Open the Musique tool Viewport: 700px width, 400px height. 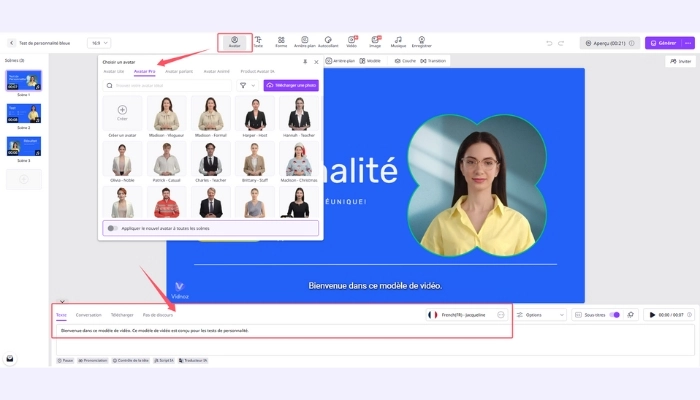point(398,42)
